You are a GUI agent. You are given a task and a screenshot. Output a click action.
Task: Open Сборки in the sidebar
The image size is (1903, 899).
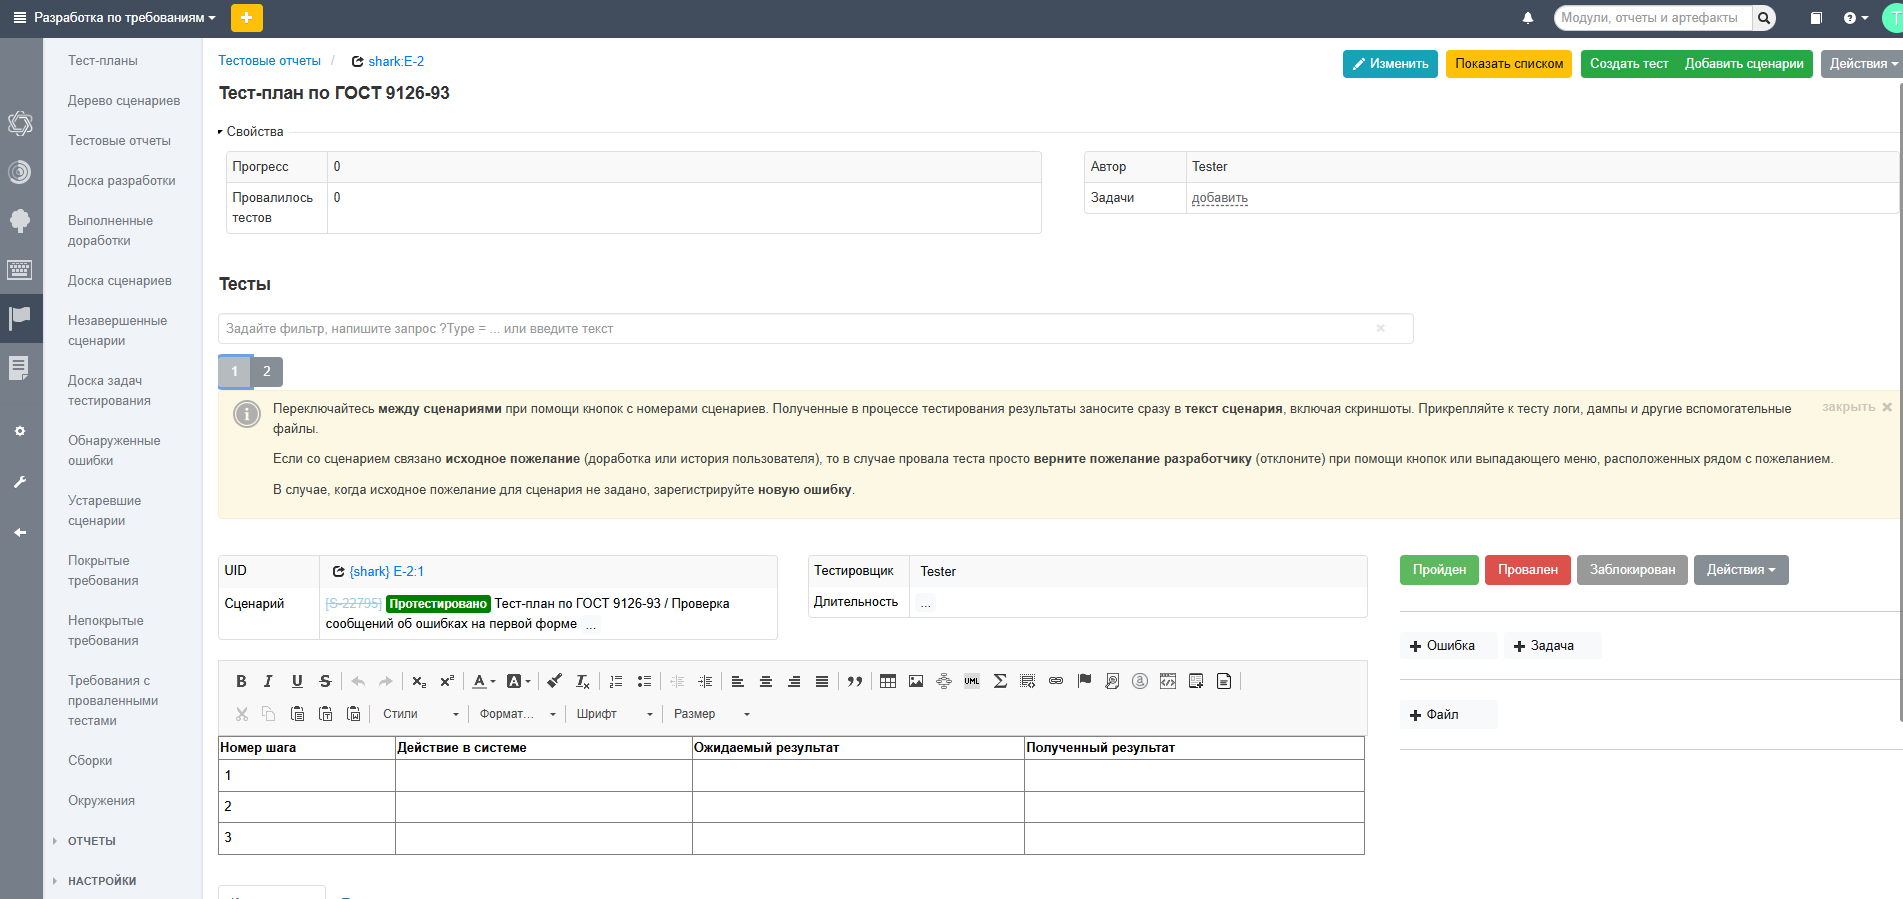pos(90,761)
